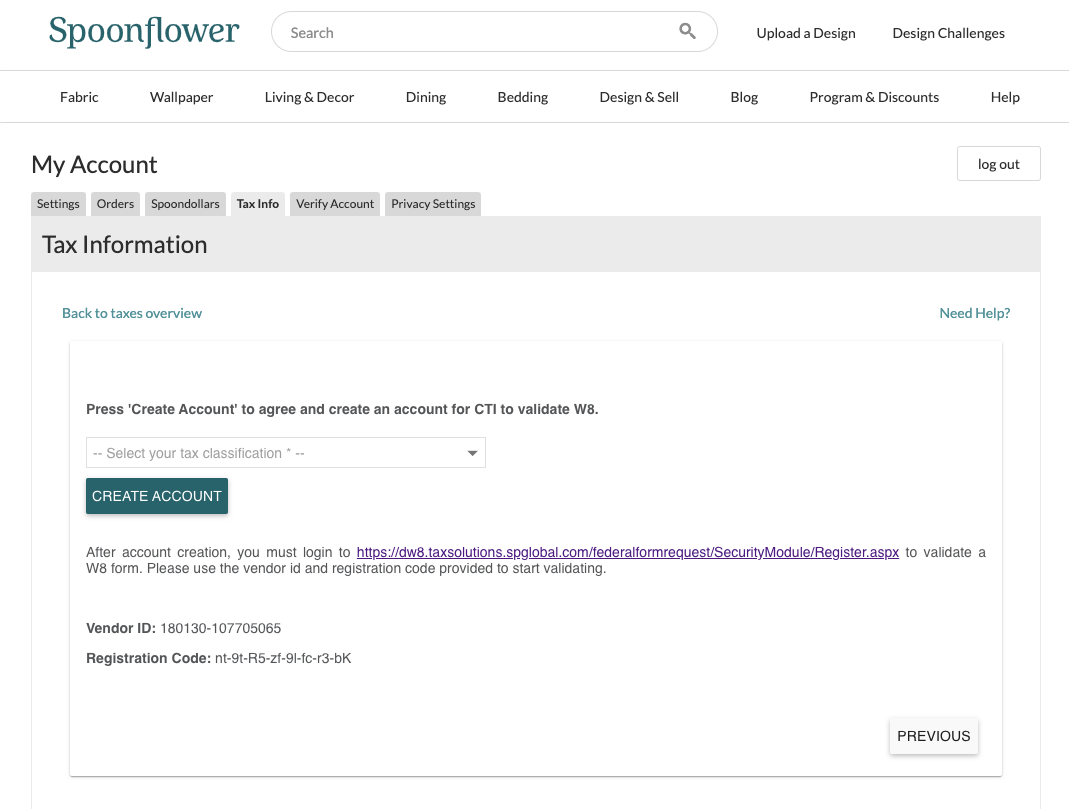Screen dimensions: 1069x809
Task: Switch to the Spoondollars tab
Action: [185, 204]
